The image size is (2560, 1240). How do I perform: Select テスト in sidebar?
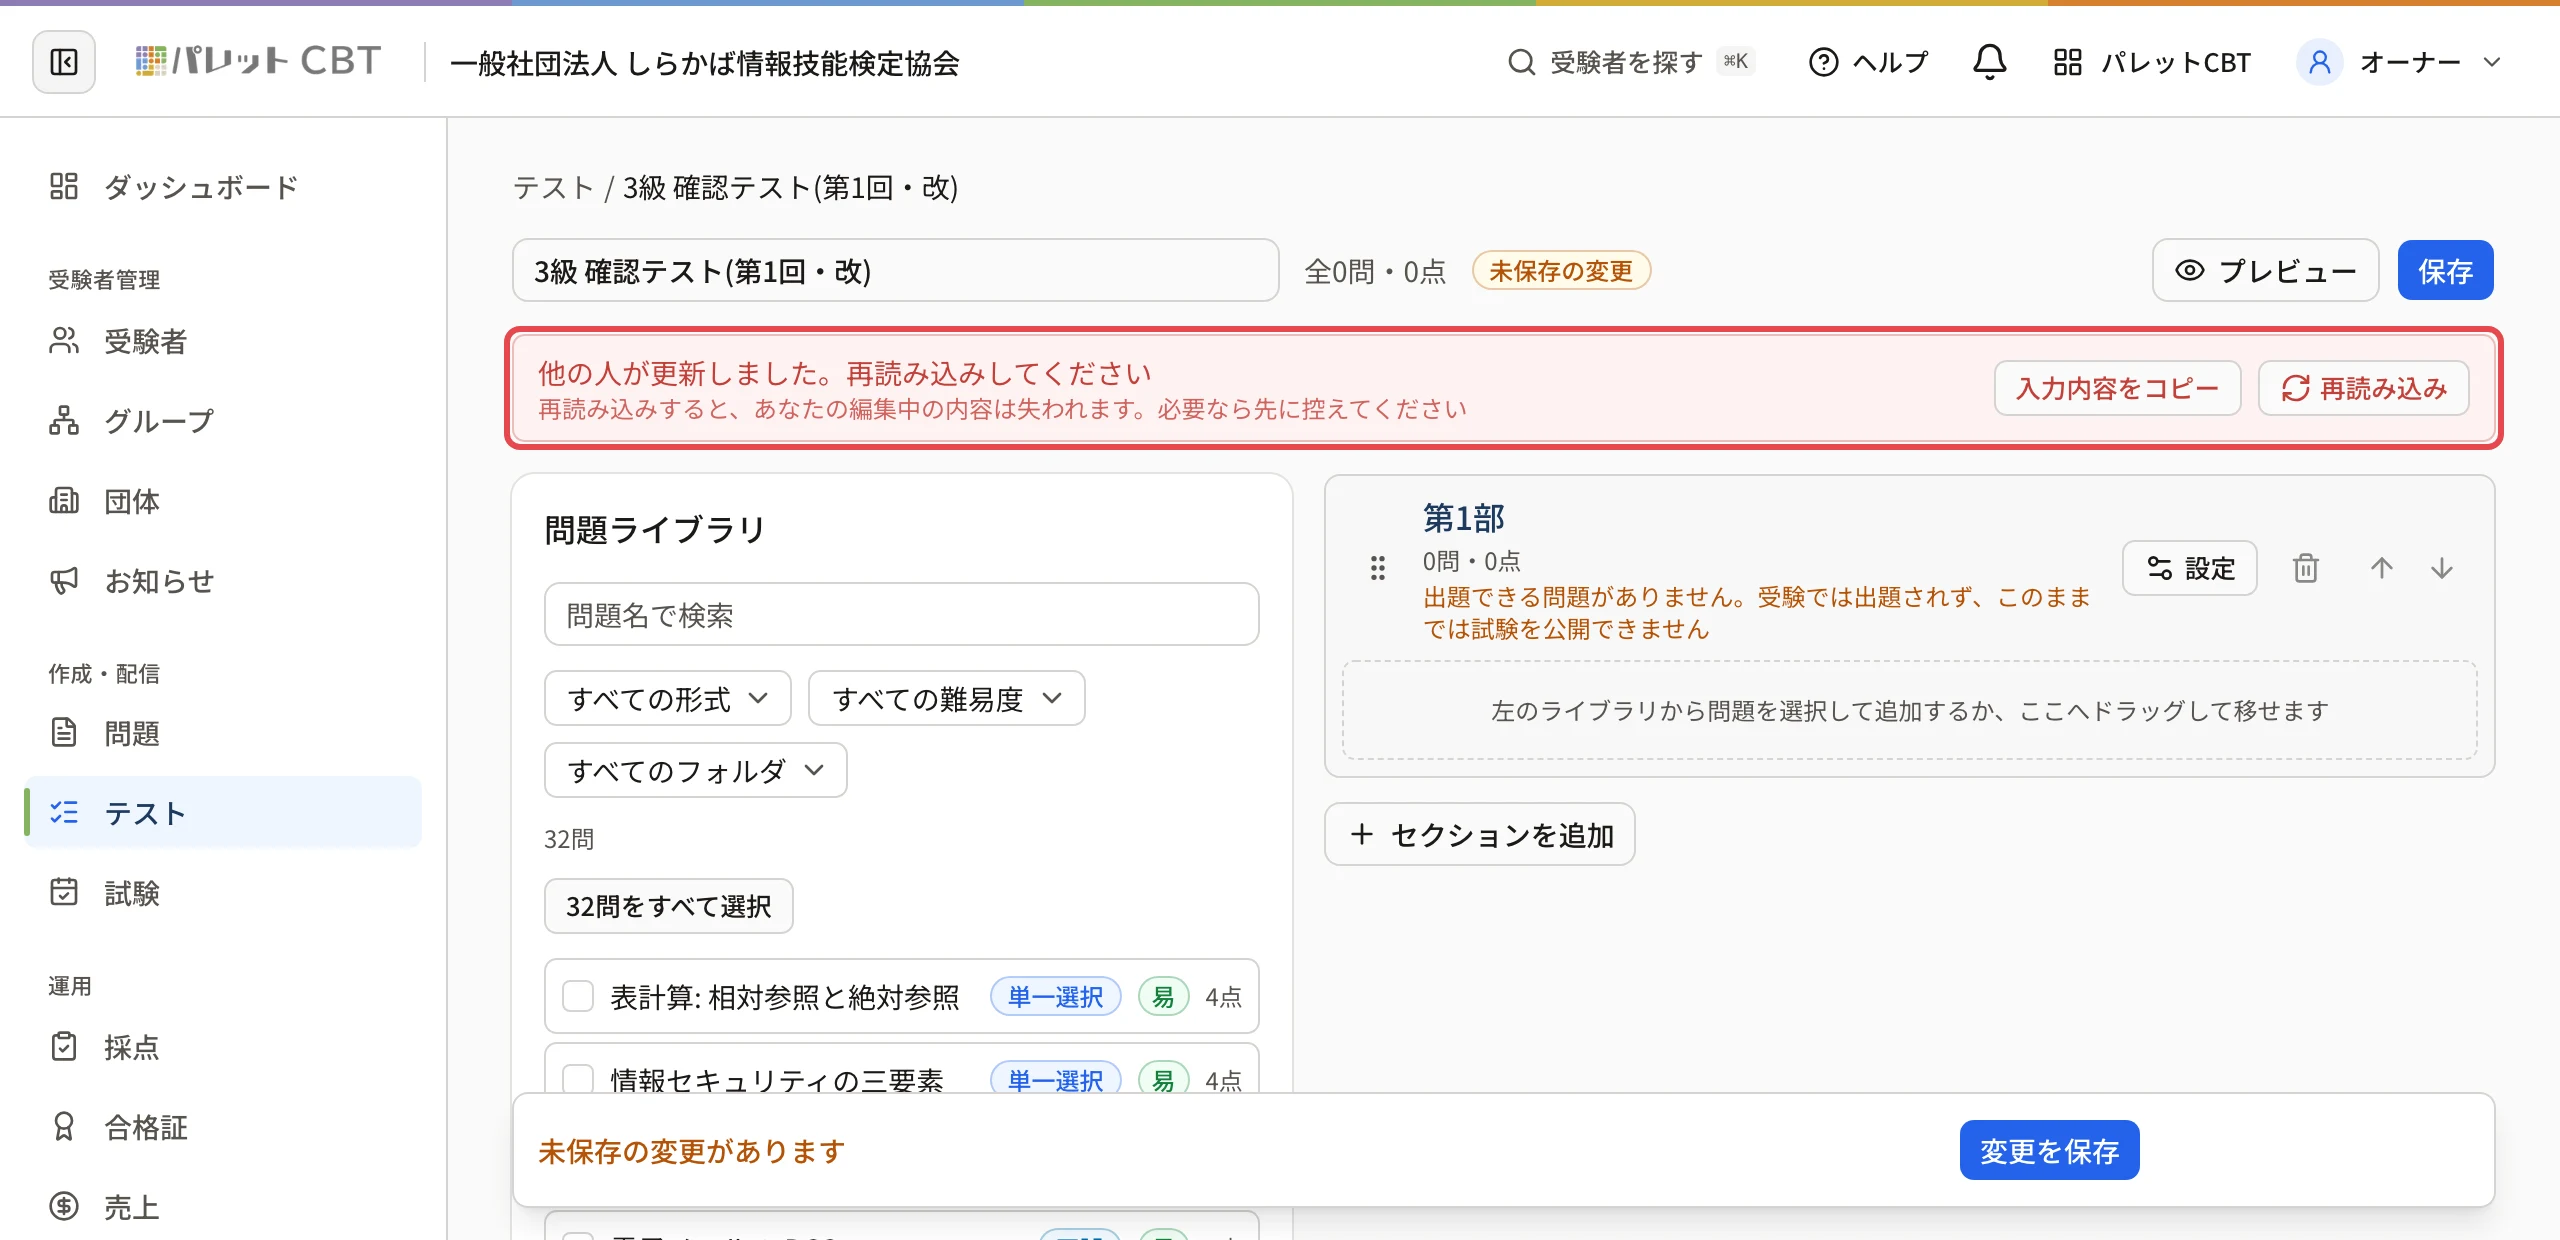click(x=224, y=813)
